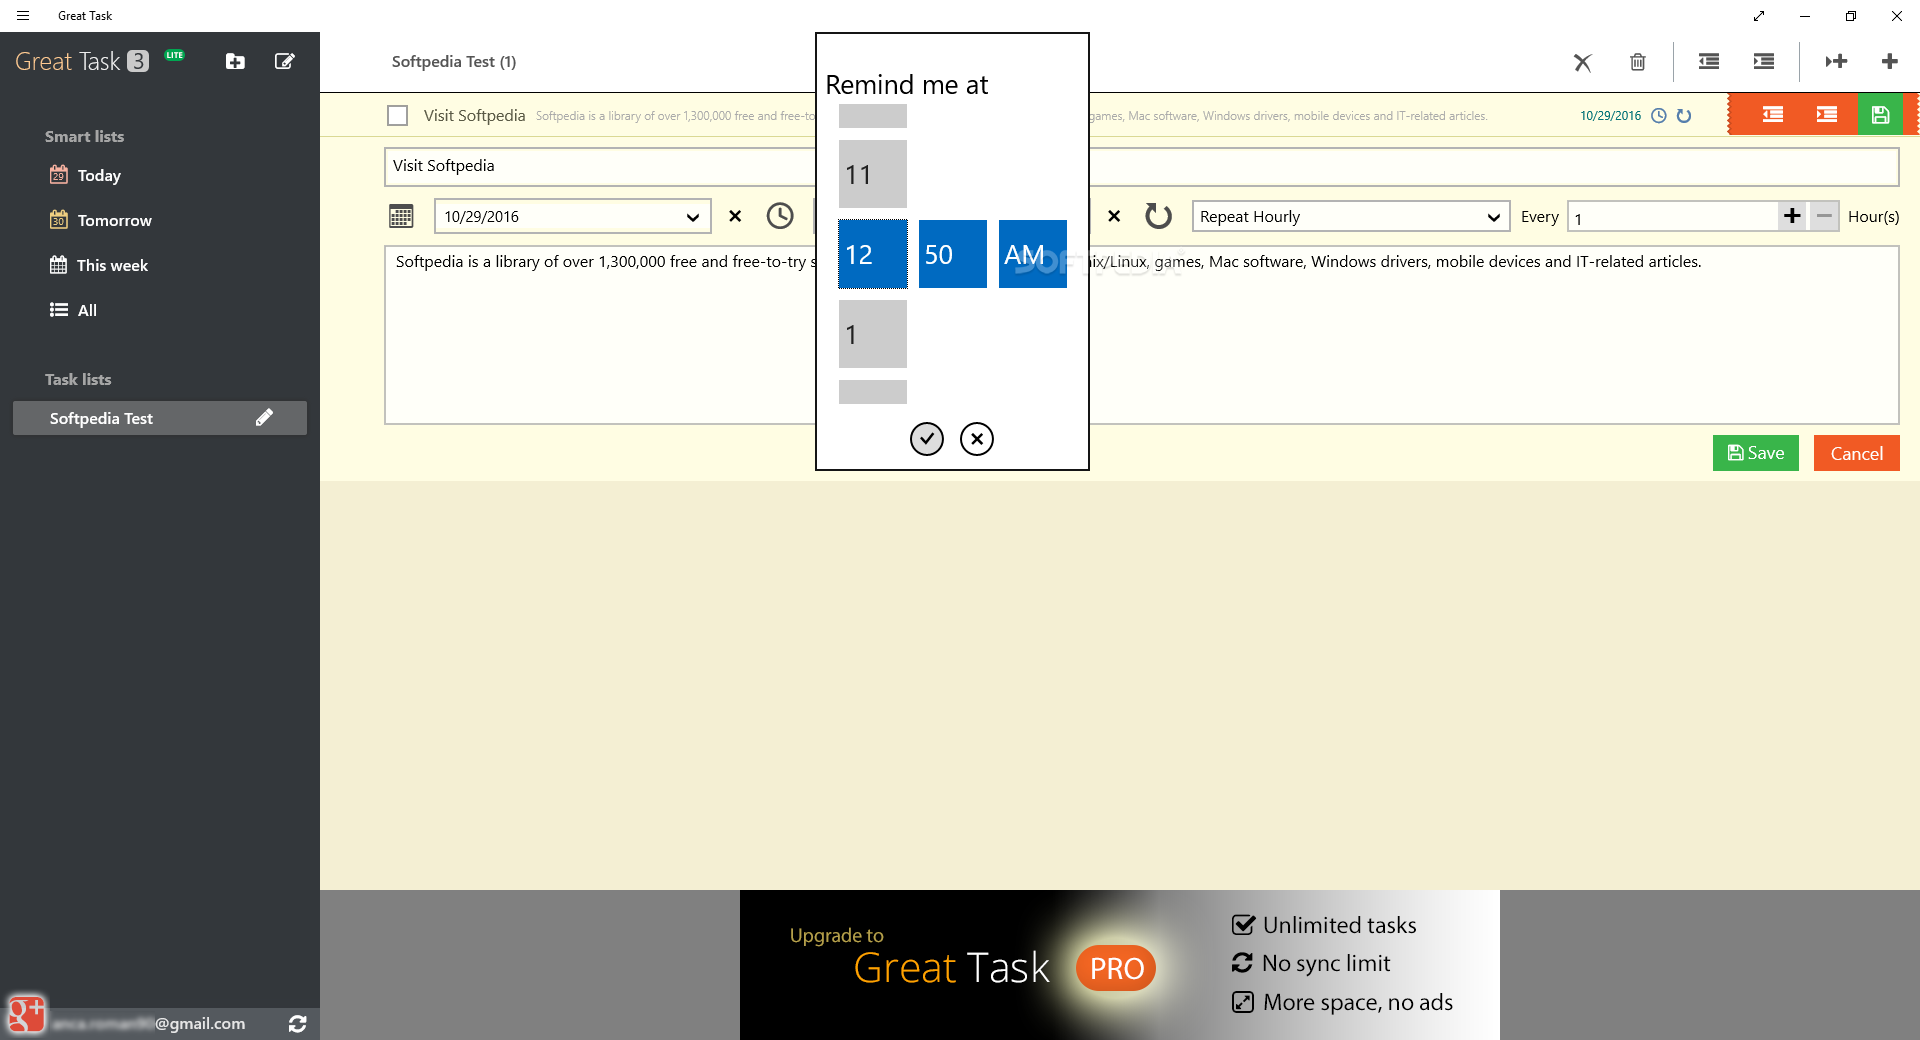Add a new task list folder icon

[235, 61]
